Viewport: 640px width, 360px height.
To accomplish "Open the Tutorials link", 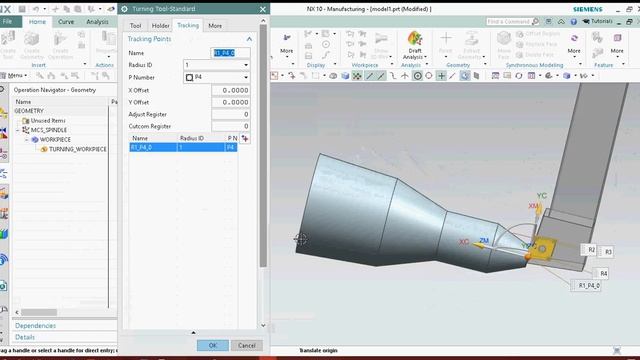I will [x=598, y=21].
